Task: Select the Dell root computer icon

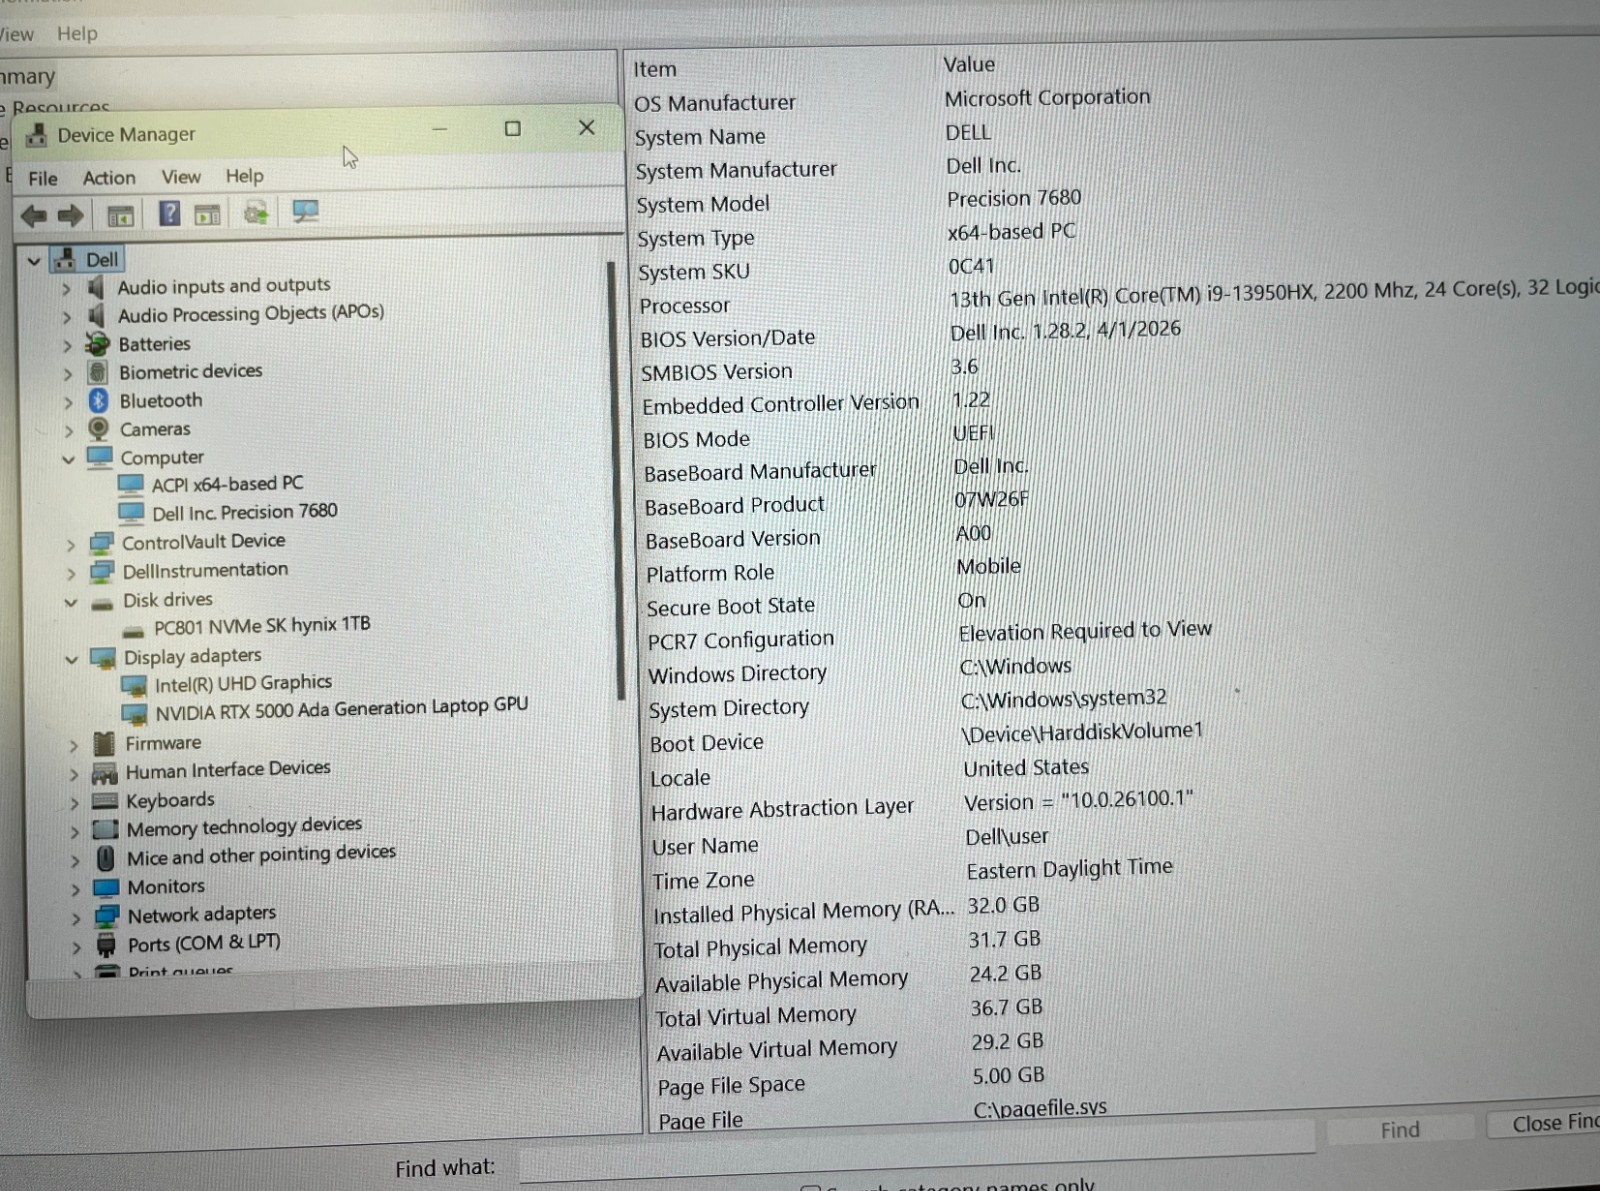Action: click(x=65, y=260)
